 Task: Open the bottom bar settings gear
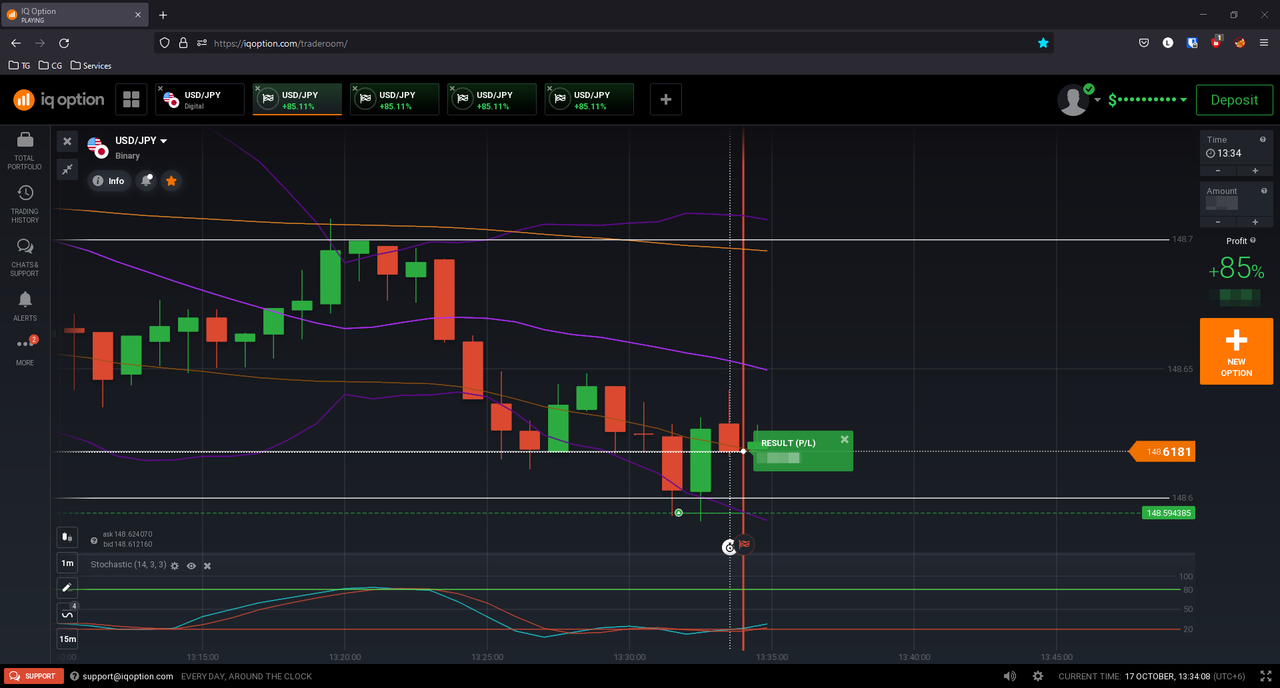tap(1037, 676)
